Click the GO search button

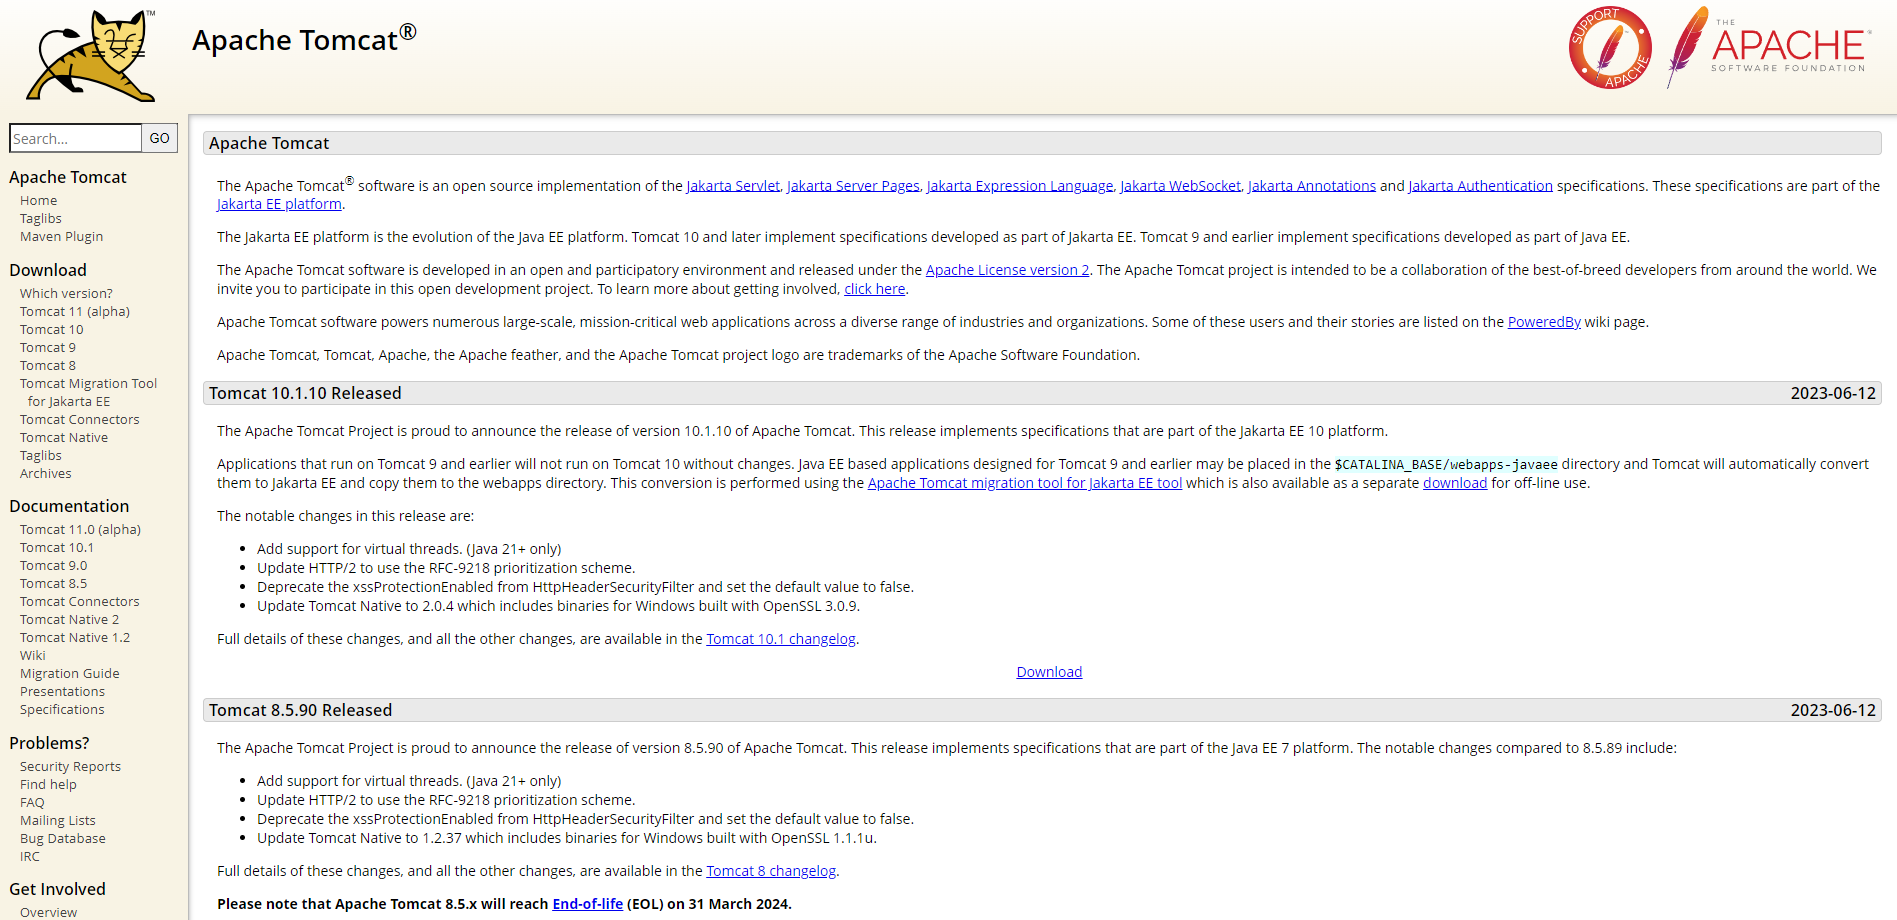(160, 138)
